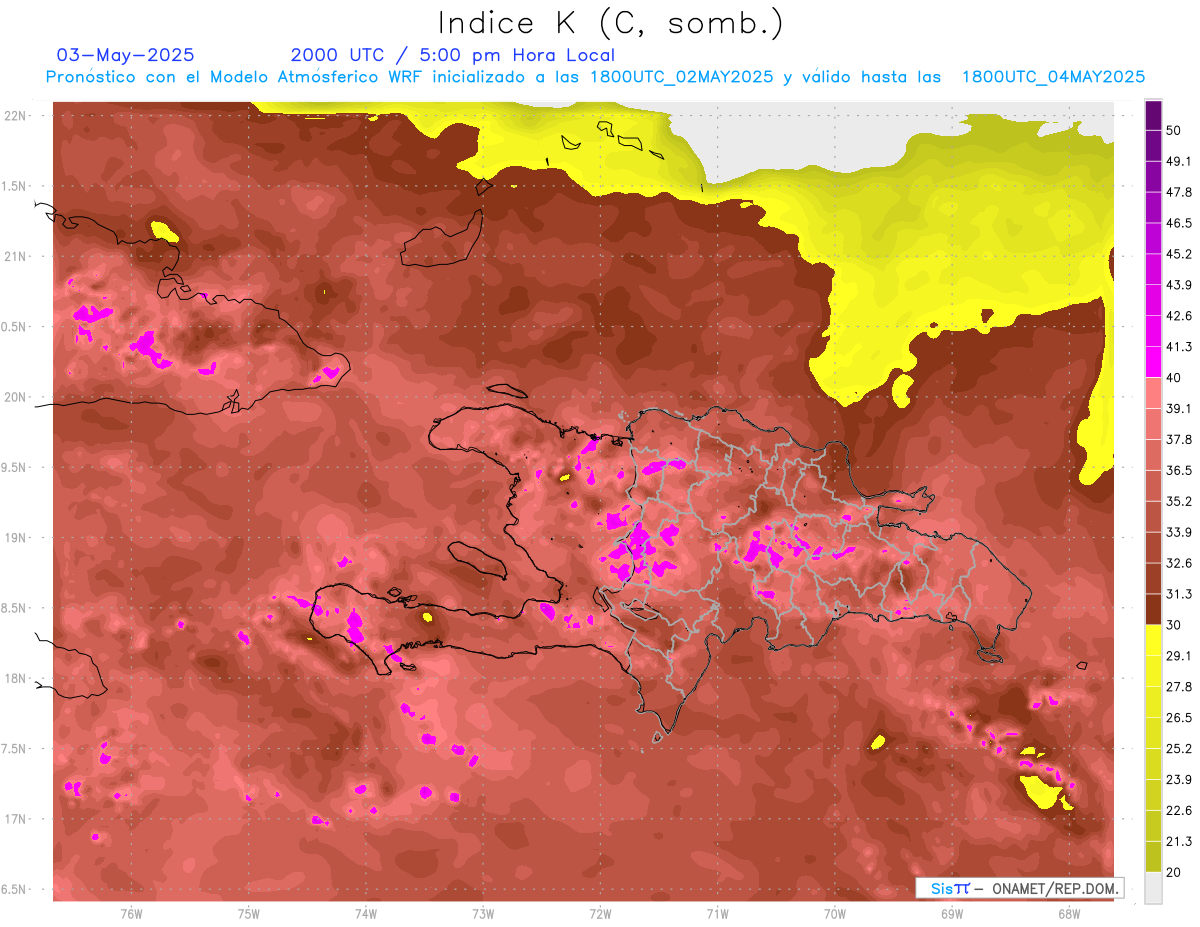1200x927 pixels.
Task: Click the color bar value "43.9"
Action: (x=1181, y=285)
